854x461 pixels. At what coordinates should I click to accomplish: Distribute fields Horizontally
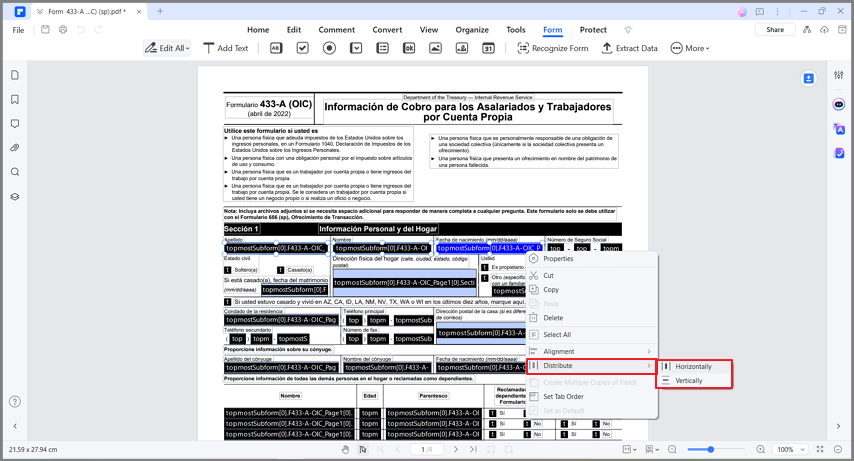coord(694,367)
